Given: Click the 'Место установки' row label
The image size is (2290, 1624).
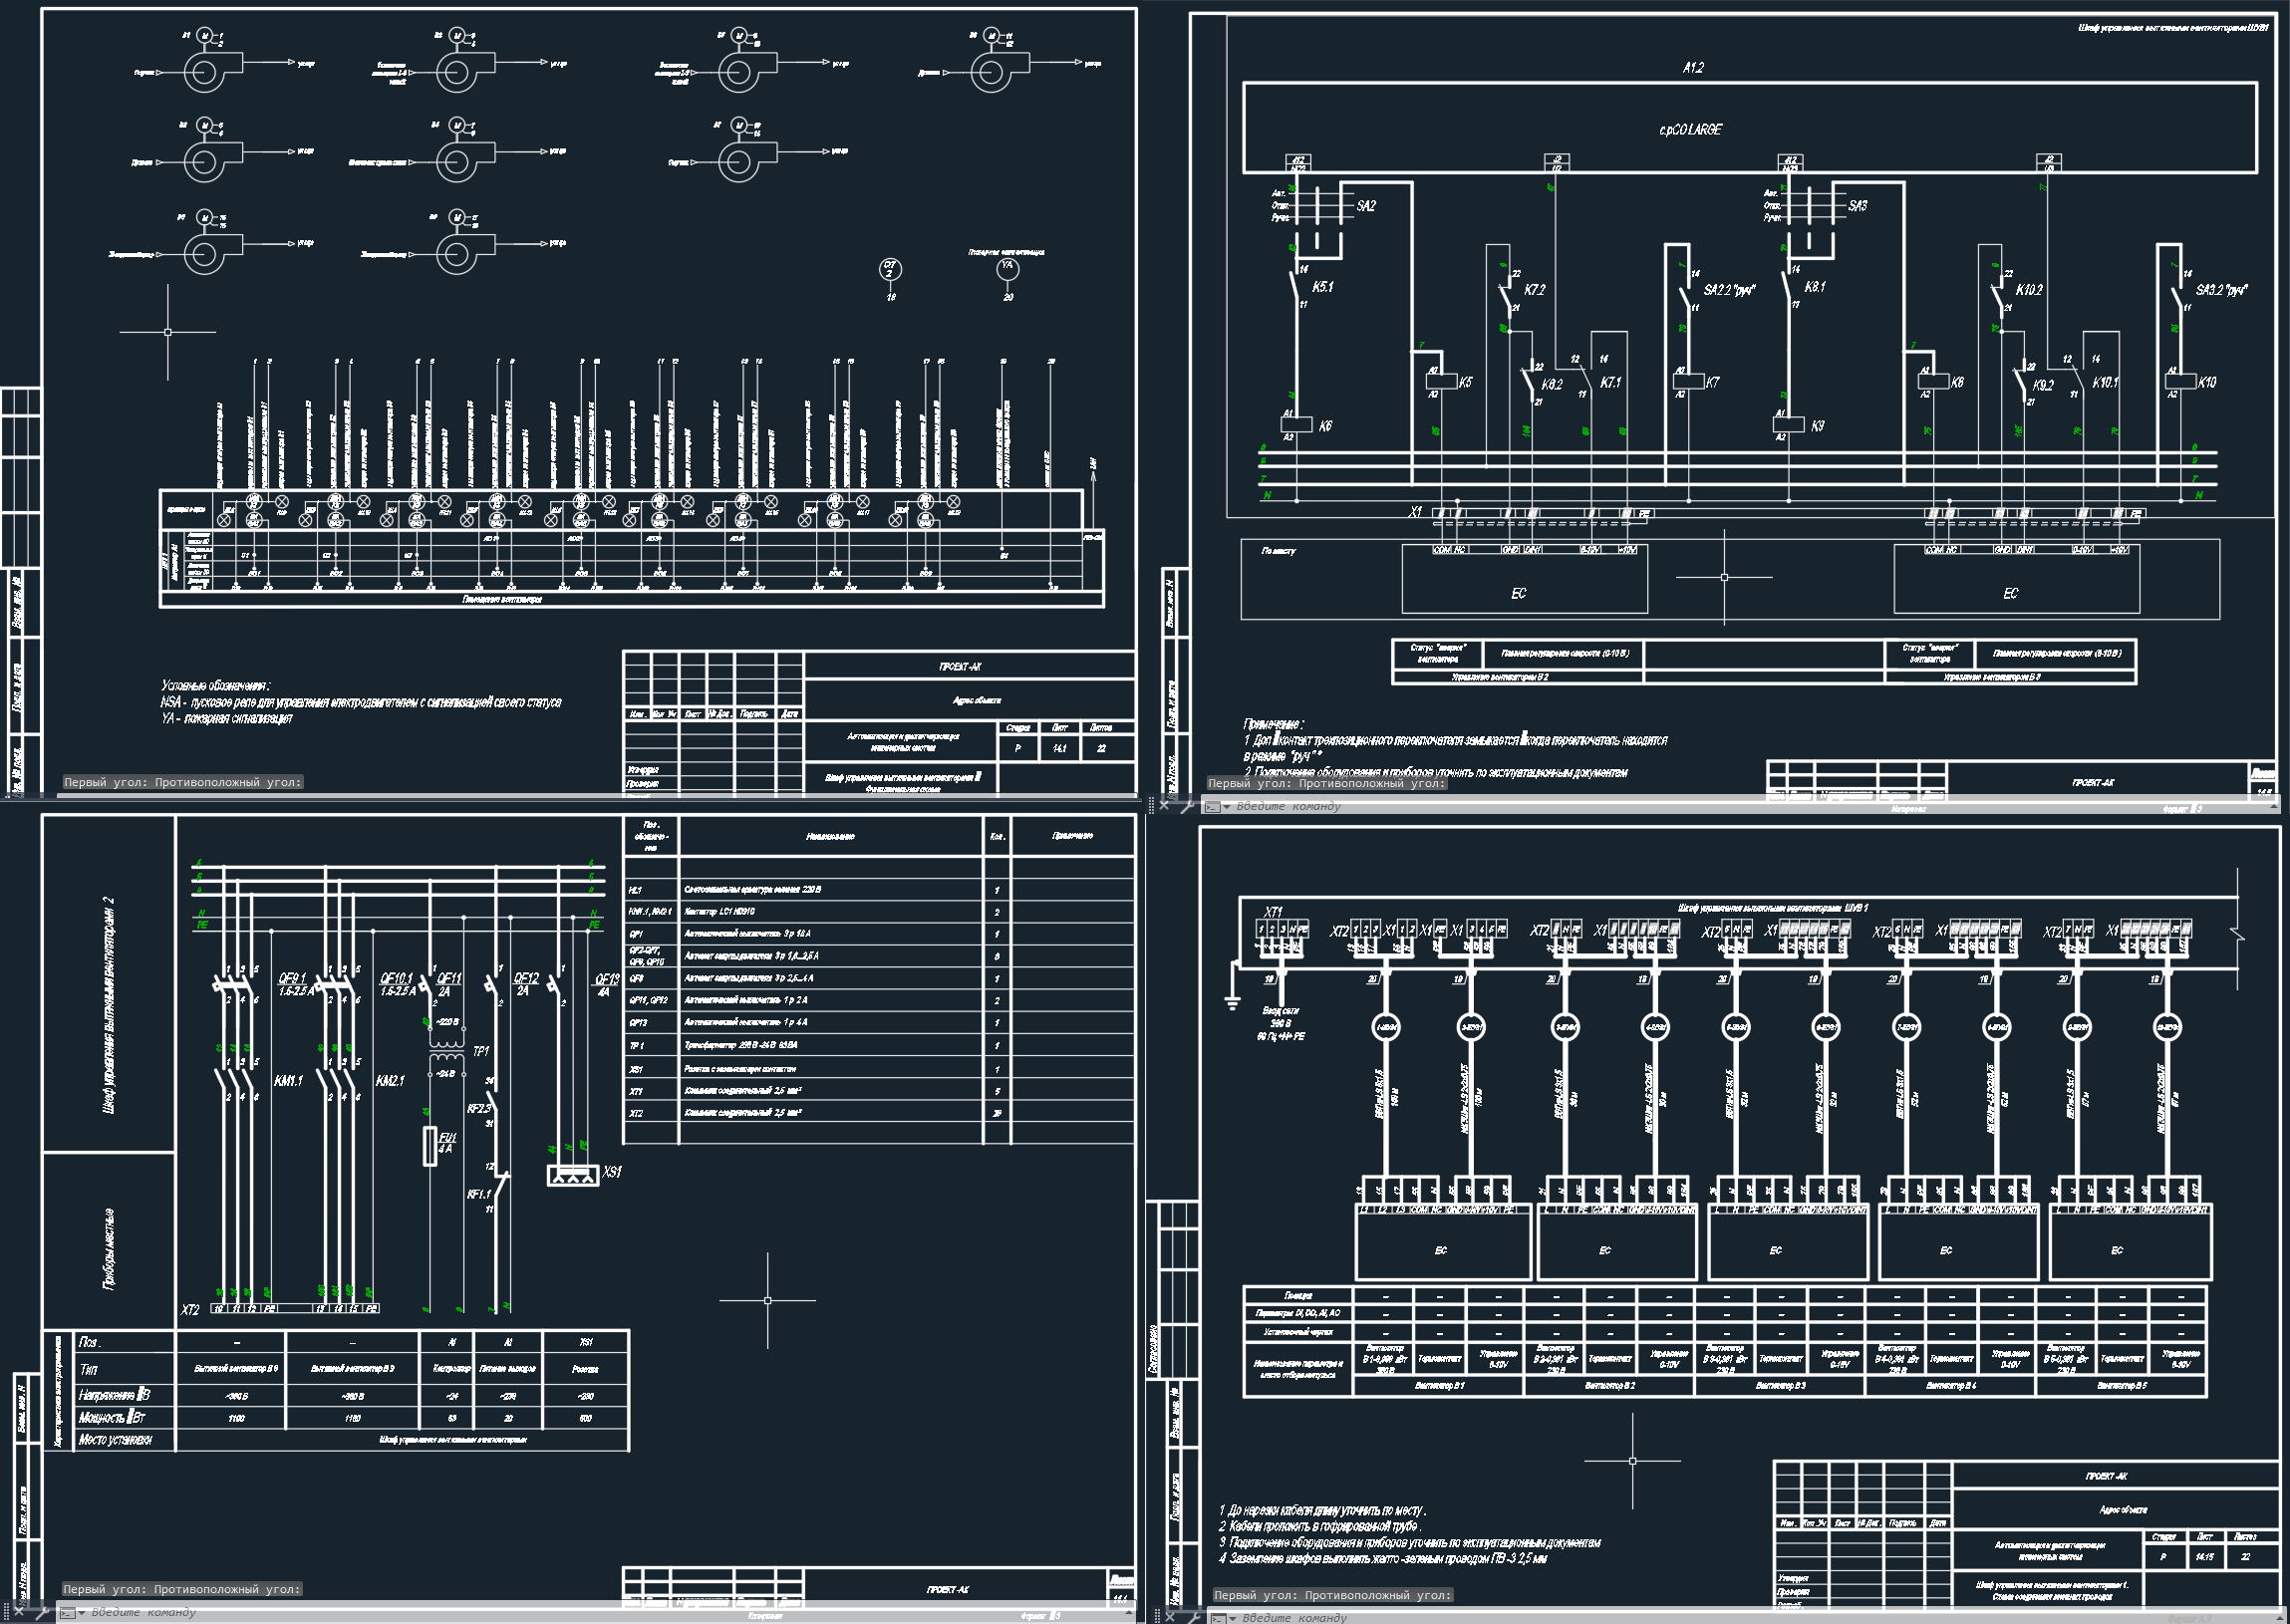Looking at the screenshot, I should pos(115,1440).
